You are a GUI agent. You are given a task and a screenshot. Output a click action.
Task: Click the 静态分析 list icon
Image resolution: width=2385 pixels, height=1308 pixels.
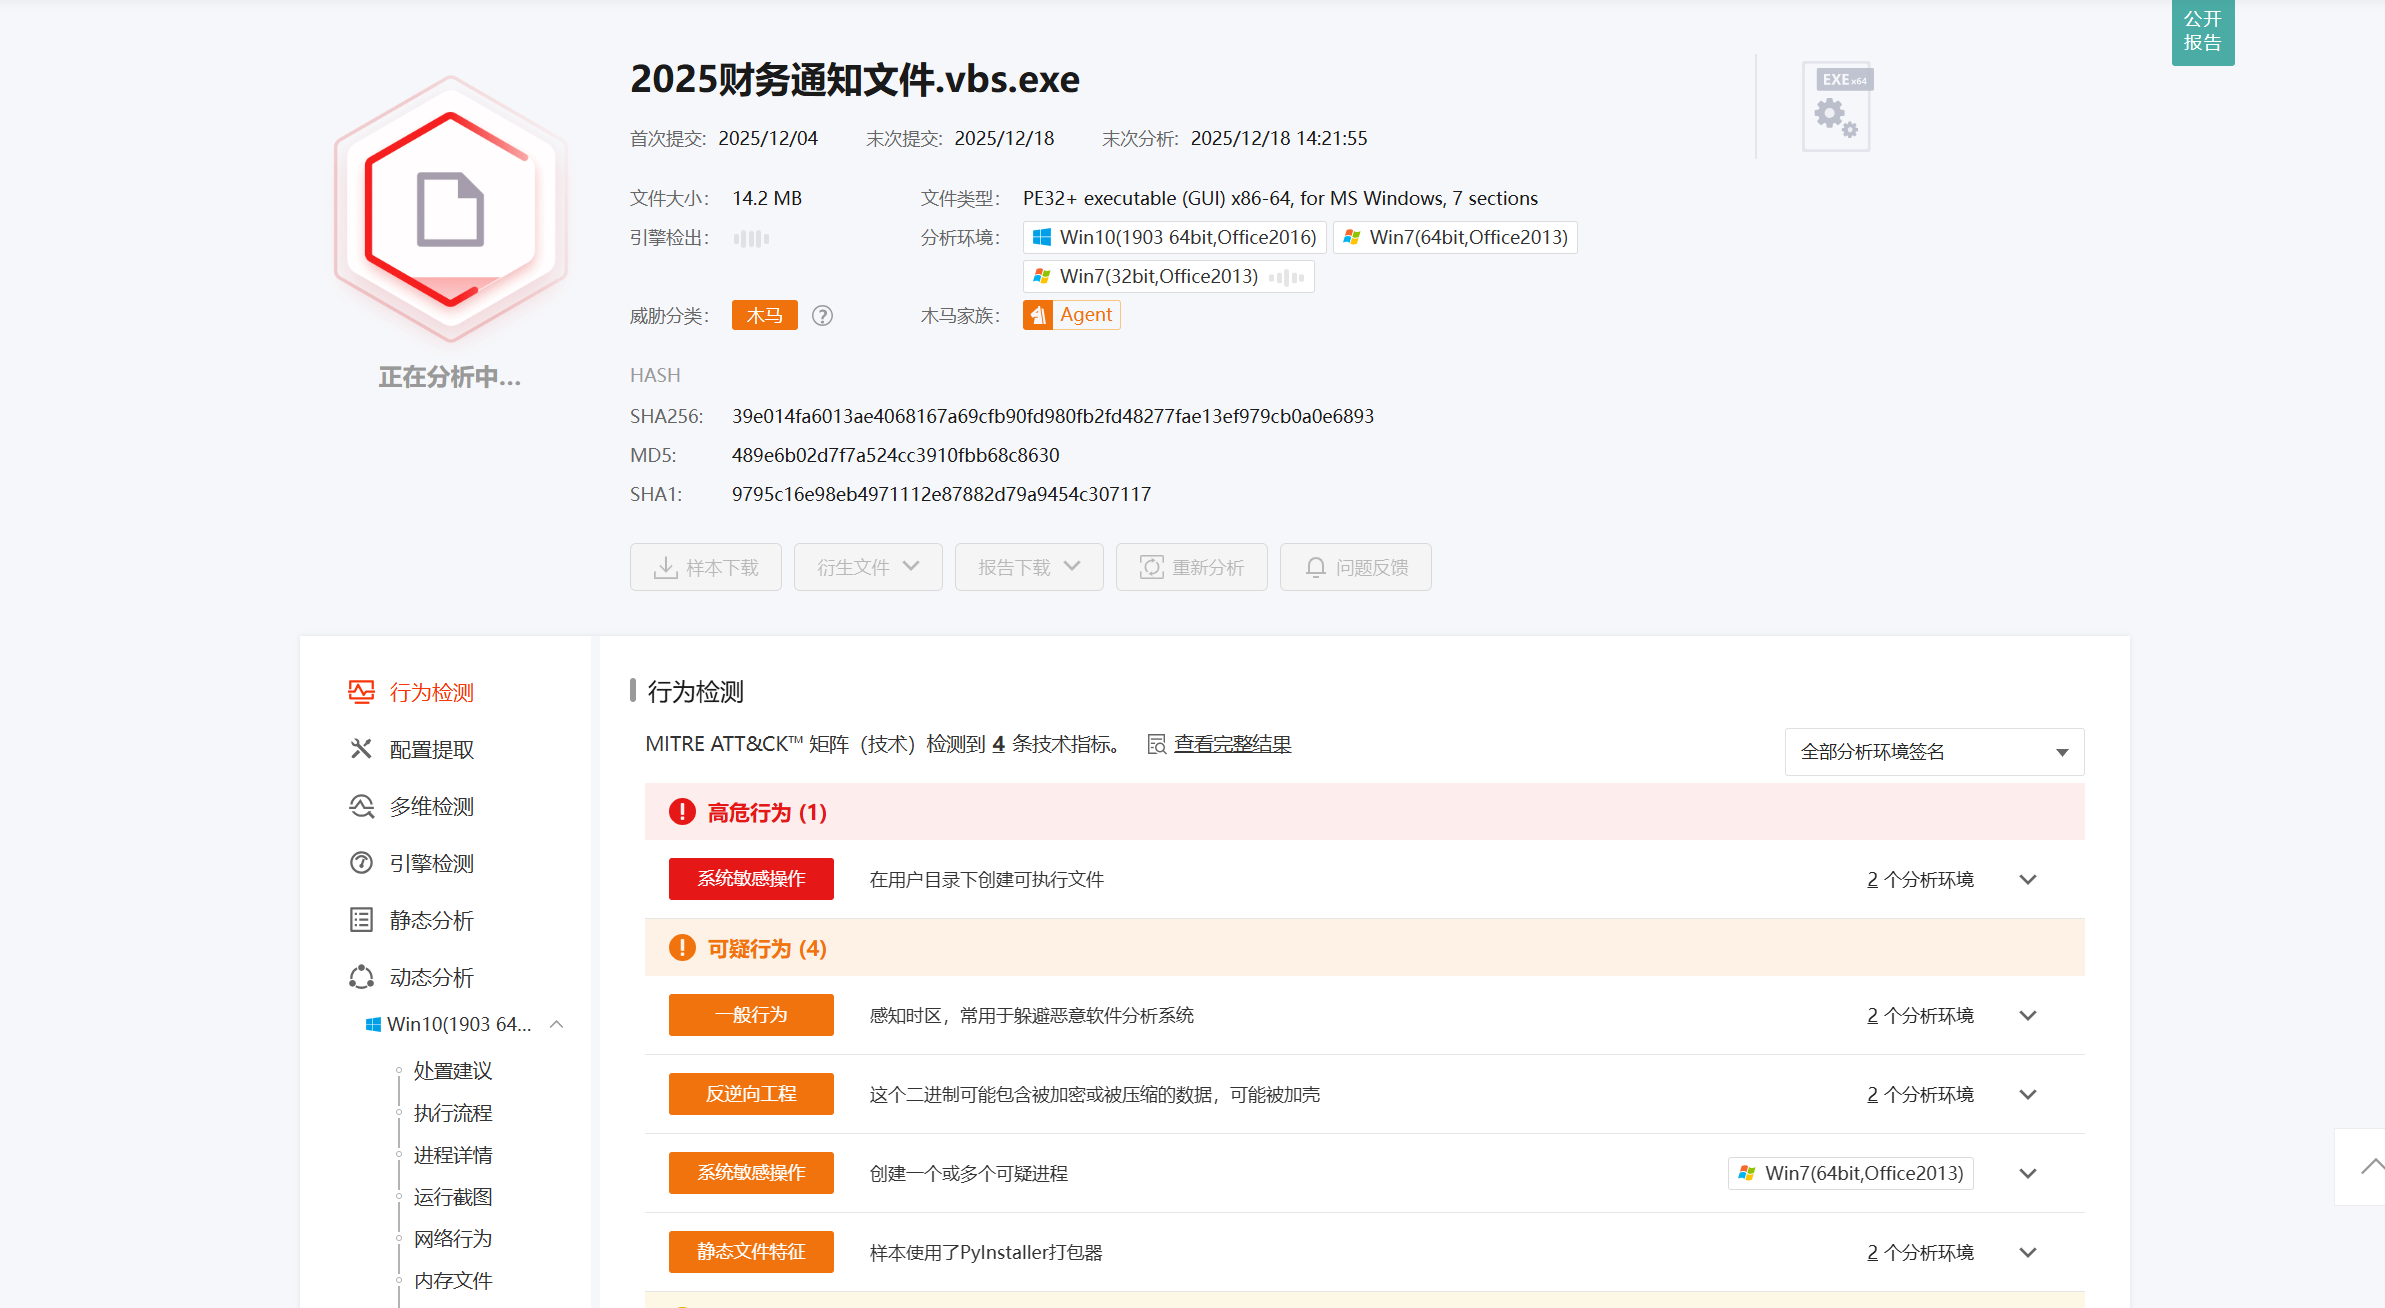coord(361,920)
